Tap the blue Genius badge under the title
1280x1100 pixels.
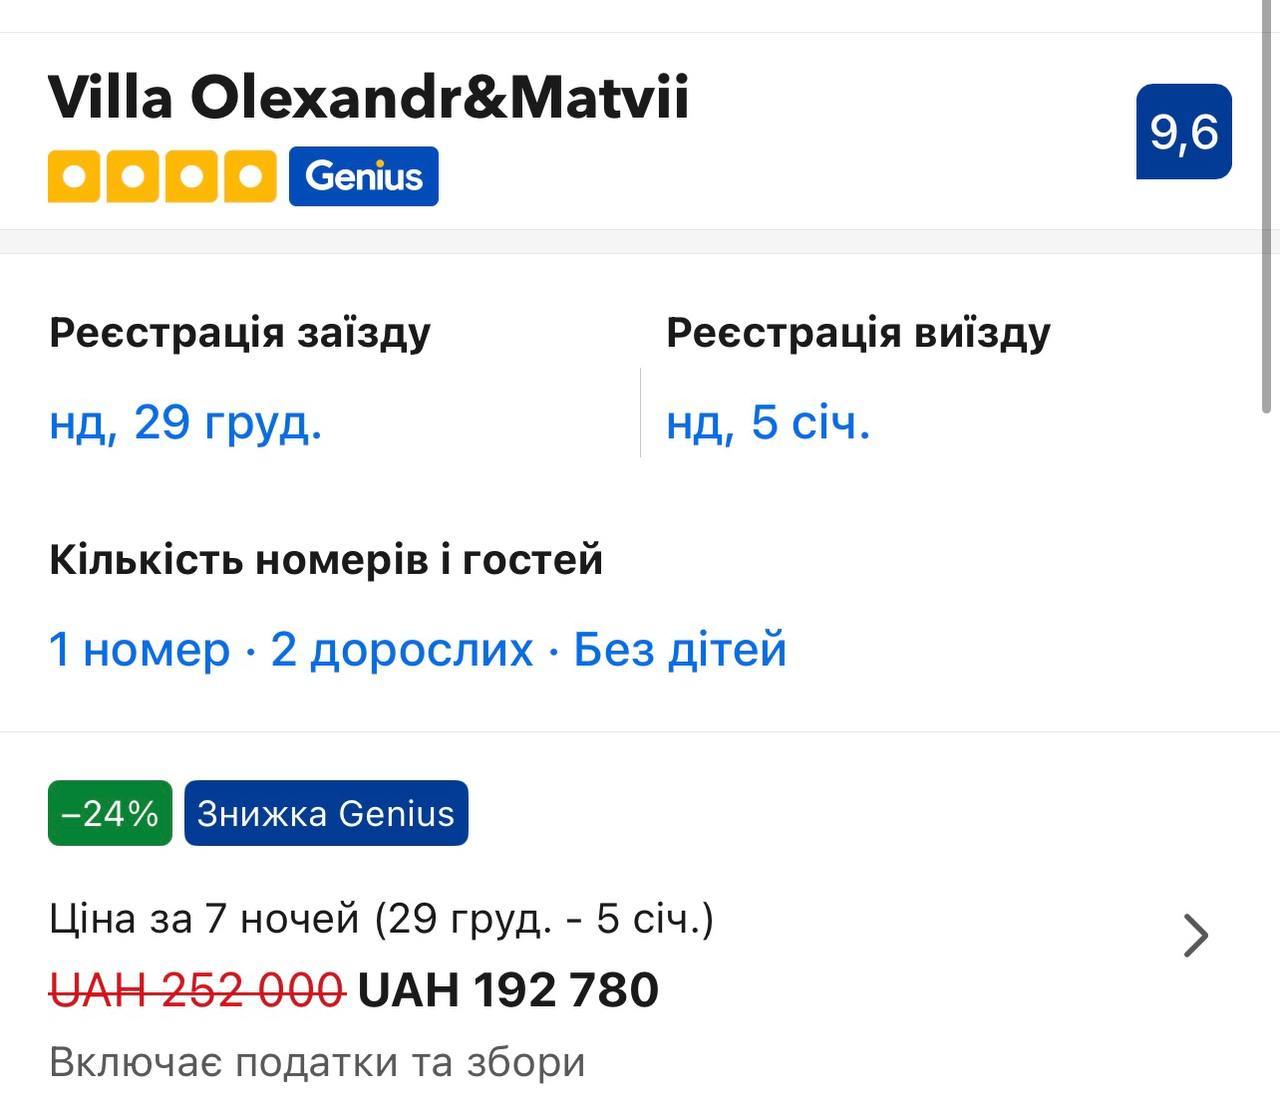[363, 177]
